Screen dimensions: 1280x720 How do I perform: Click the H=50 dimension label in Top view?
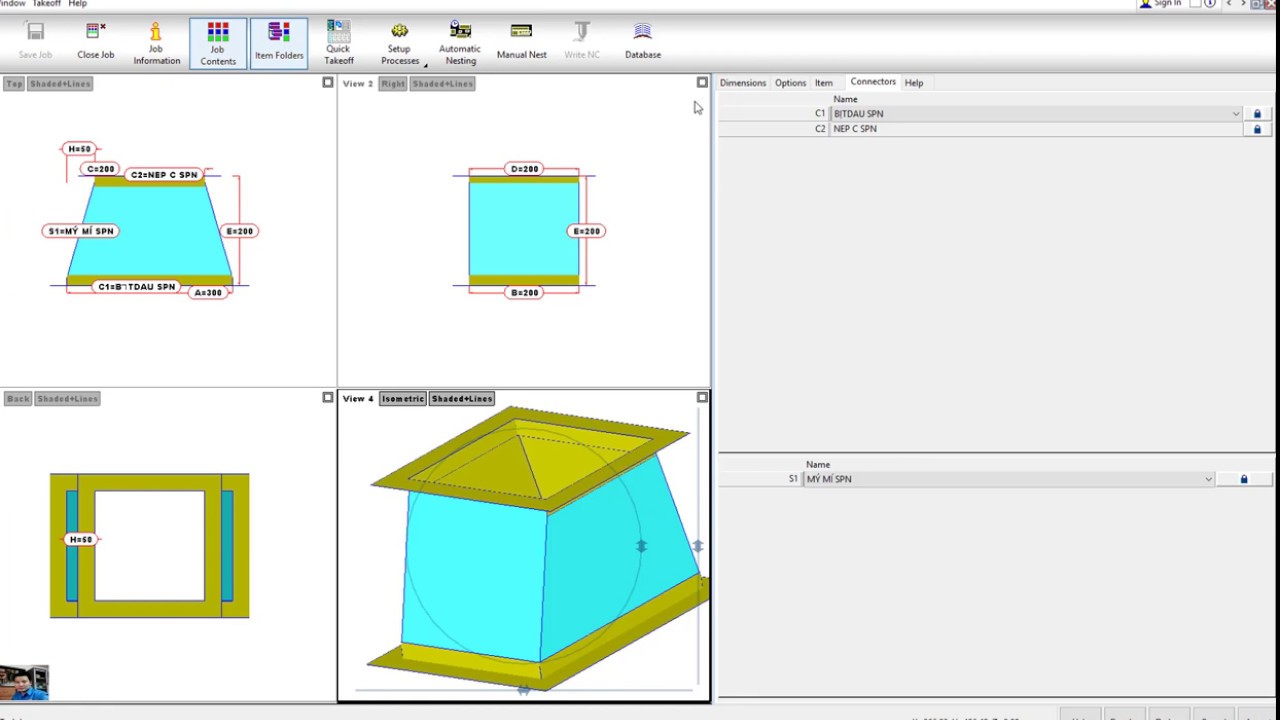click(x=79, y=149)
